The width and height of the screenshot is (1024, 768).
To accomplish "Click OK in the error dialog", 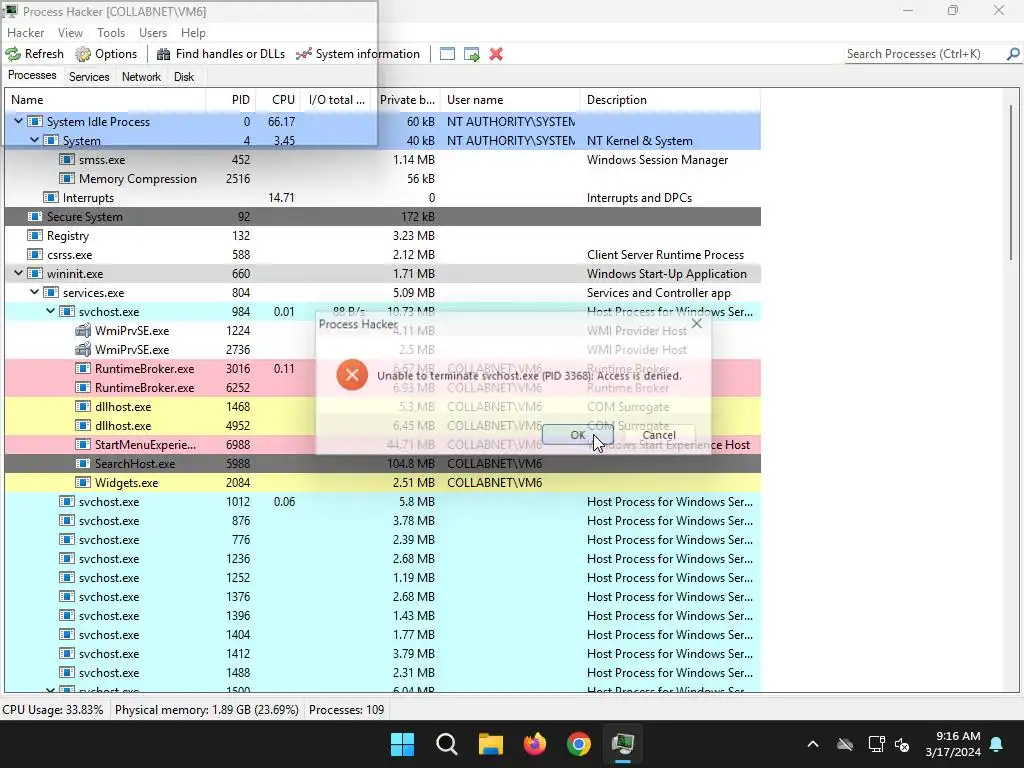I will (577, 434).
